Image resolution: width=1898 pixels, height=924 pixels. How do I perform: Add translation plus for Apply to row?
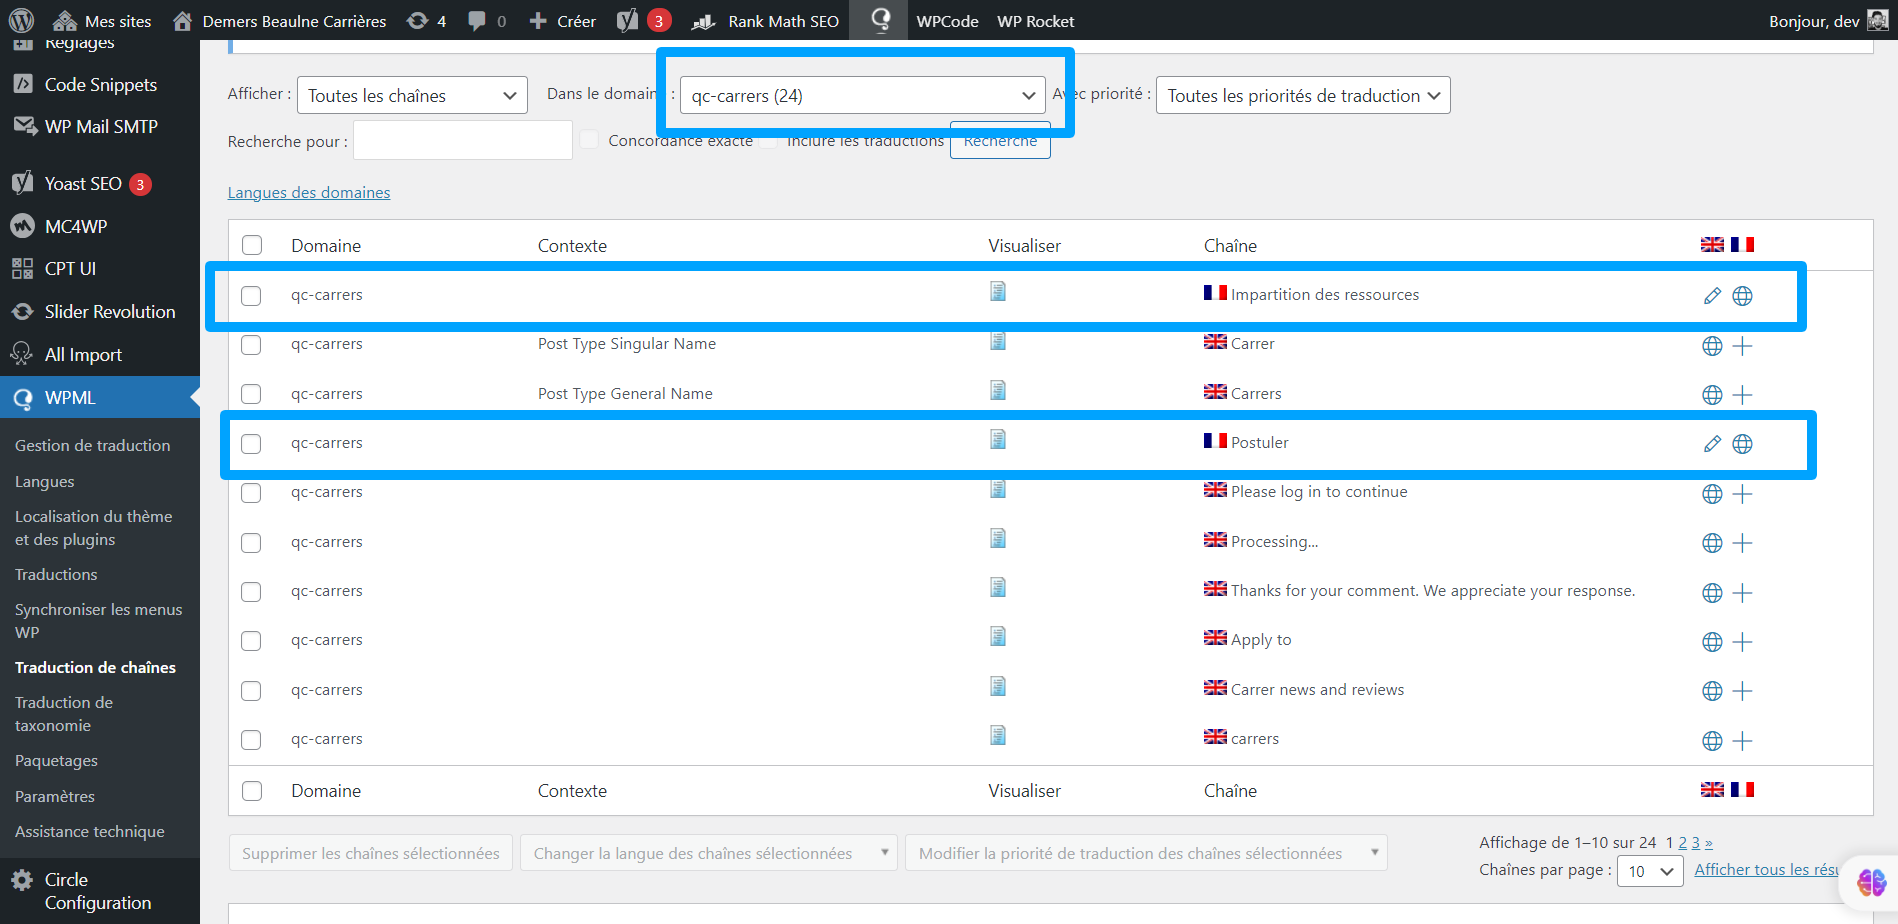(x=1742, y=642)
